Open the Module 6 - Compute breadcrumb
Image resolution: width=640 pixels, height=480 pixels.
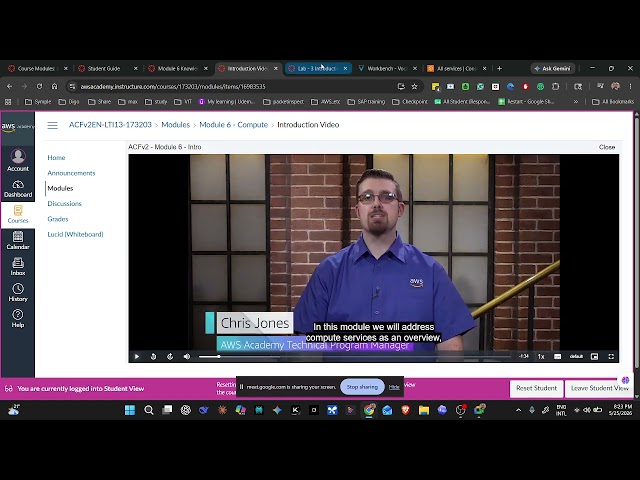233,125
